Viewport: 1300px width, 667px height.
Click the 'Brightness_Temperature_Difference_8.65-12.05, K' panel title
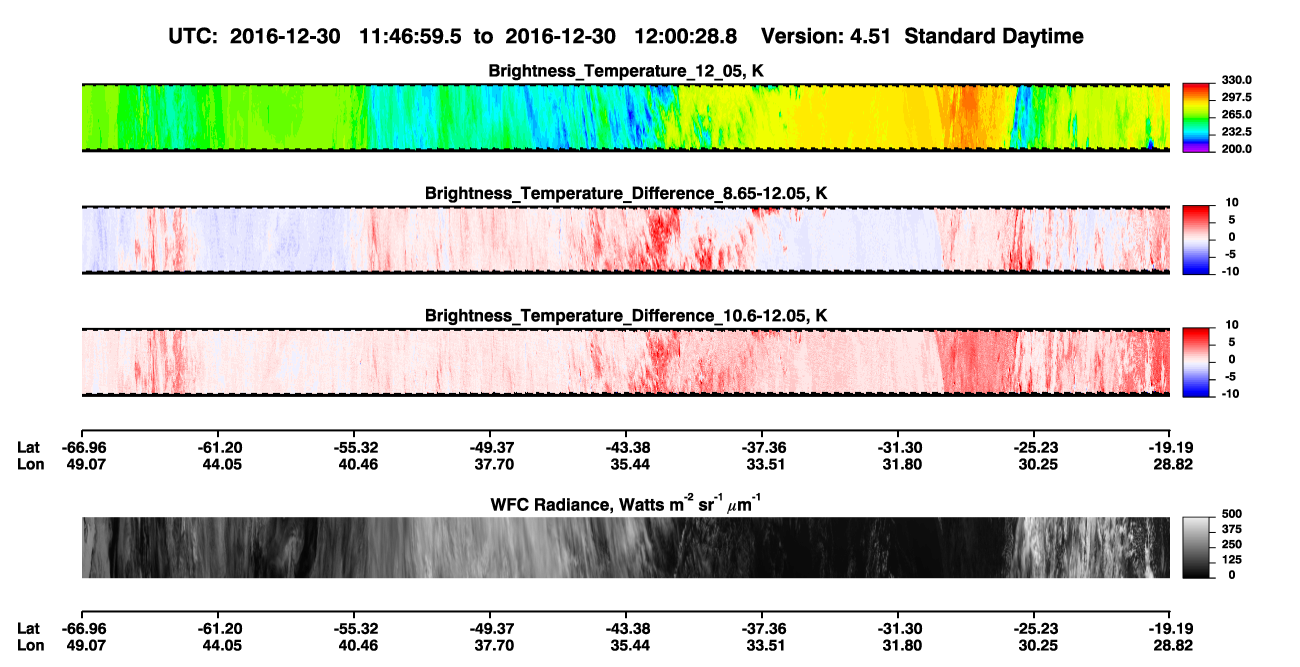[626, 192]
